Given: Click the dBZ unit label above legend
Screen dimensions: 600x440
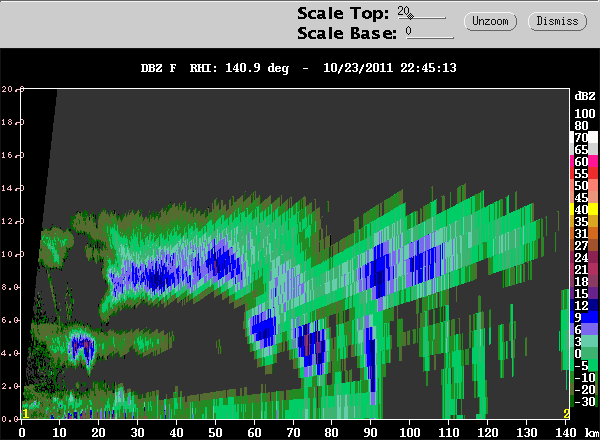Looking at the screenshot, I should click(x=585, y=96).
